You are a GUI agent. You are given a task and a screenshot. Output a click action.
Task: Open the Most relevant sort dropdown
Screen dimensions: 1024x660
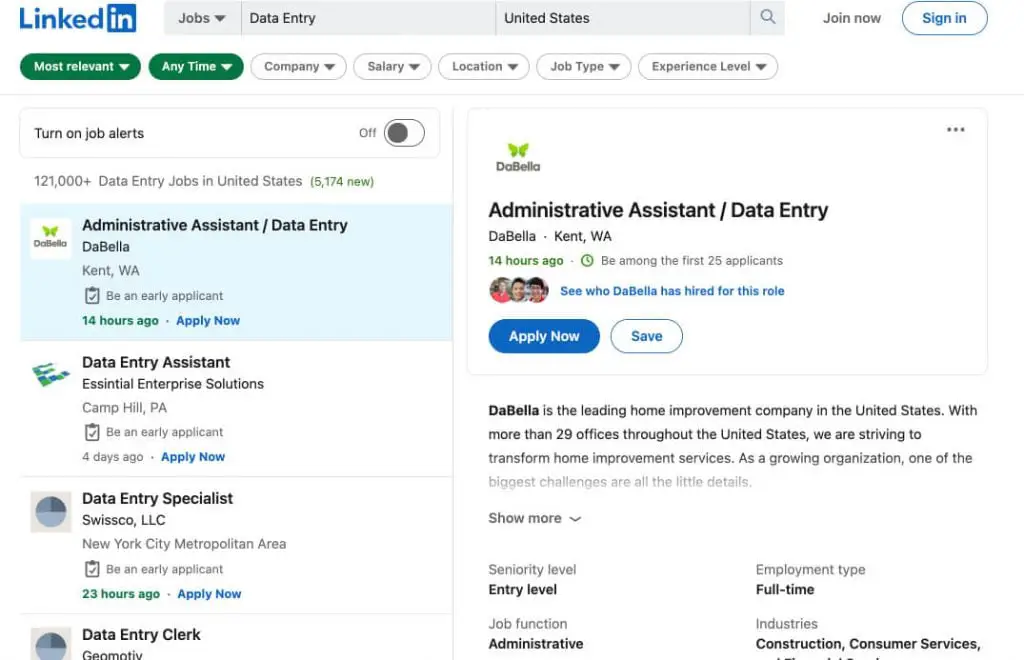(80, 67)
